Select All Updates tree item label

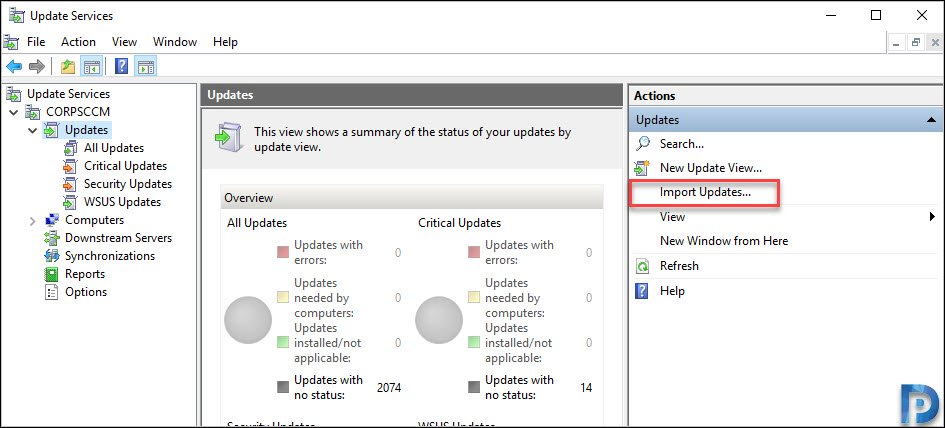pyautogui.click(x=114, y=148)
